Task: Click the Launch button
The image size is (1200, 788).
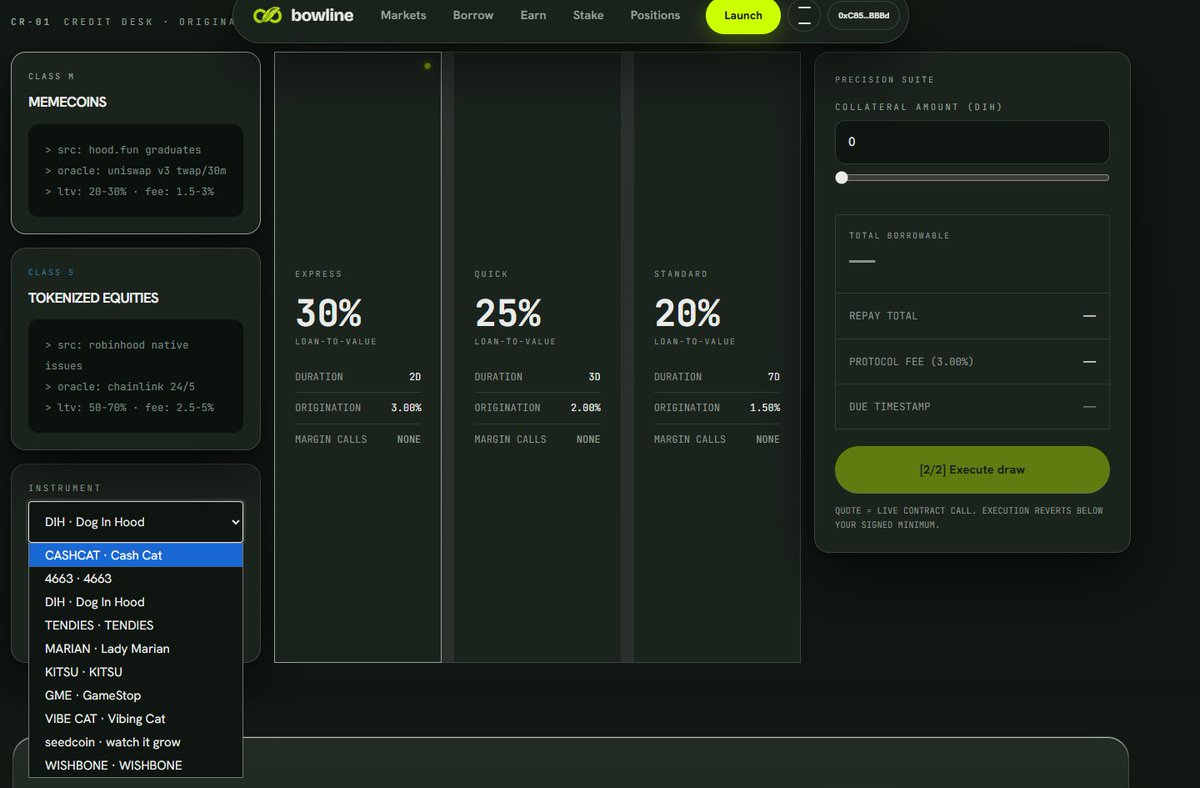Action: point(743,15)
